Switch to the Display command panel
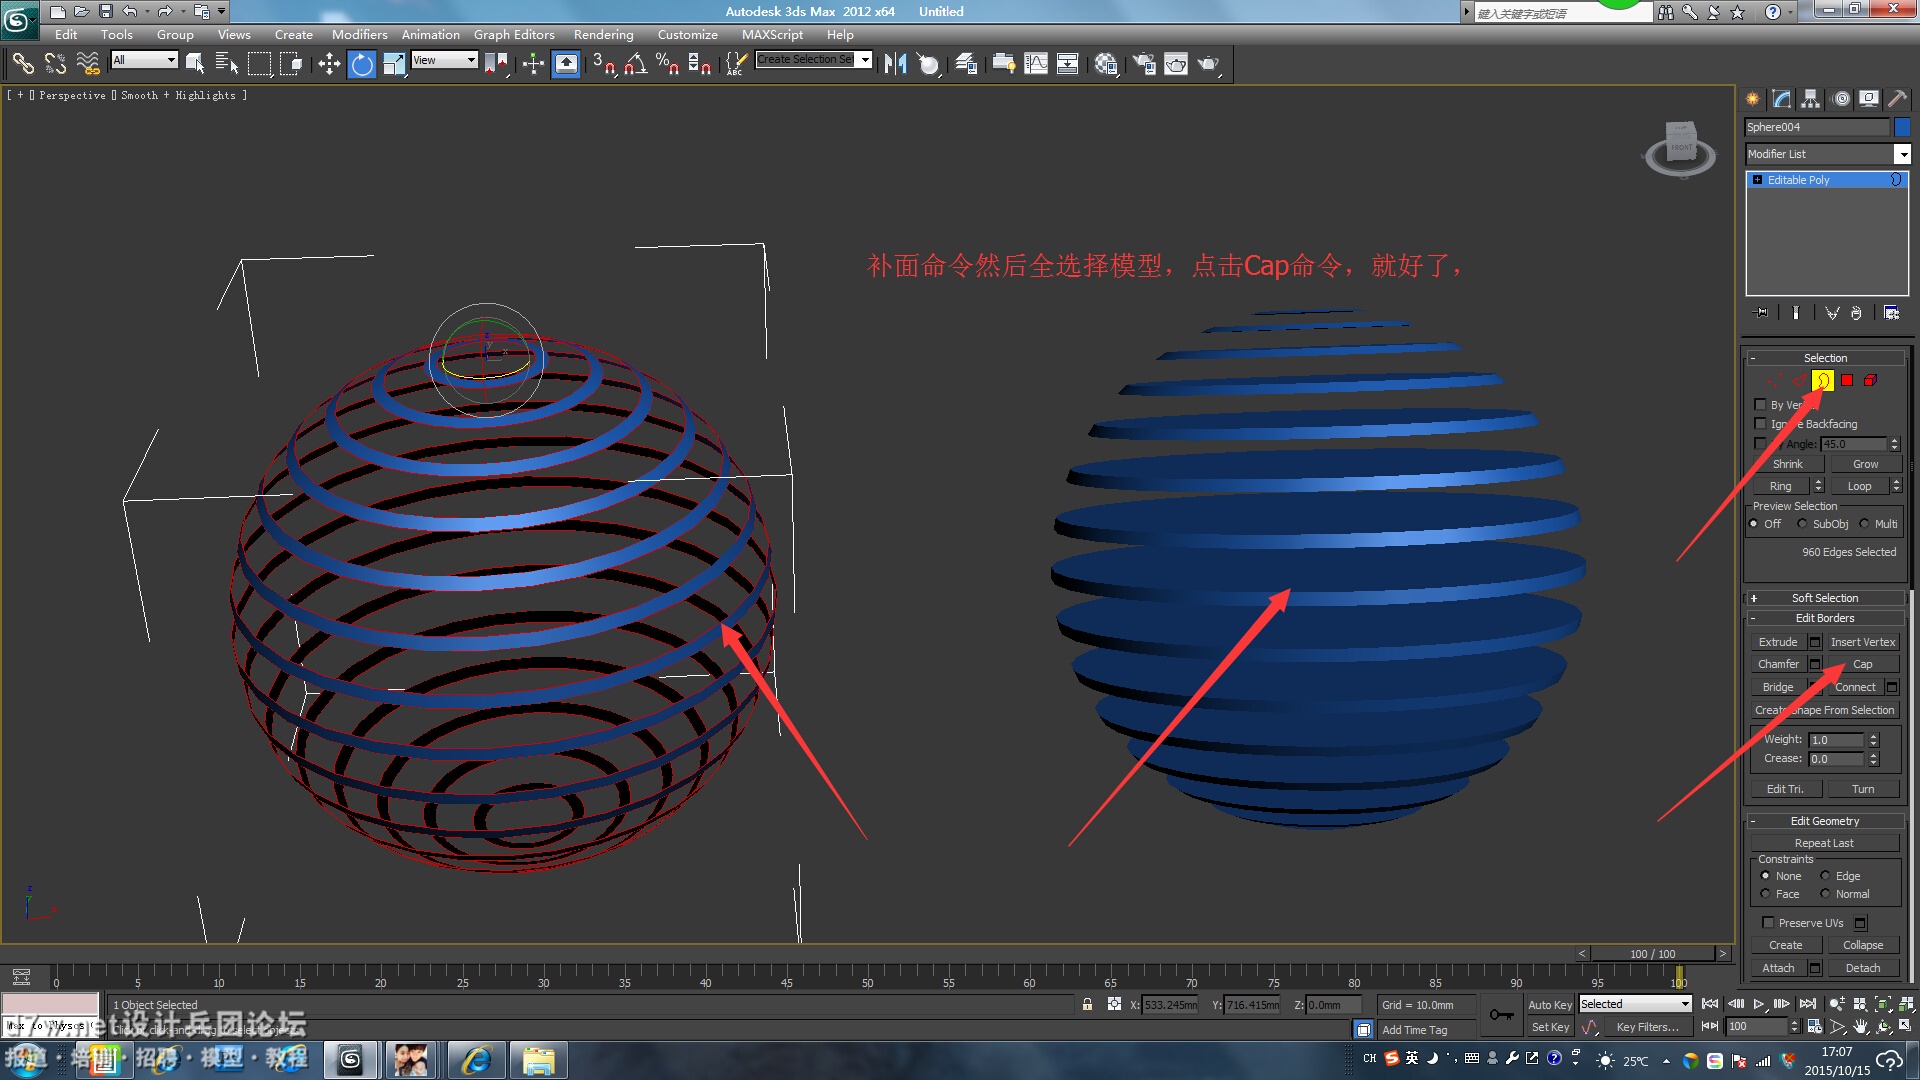Viewport: 1920px width, 1080px height. 1869,98
